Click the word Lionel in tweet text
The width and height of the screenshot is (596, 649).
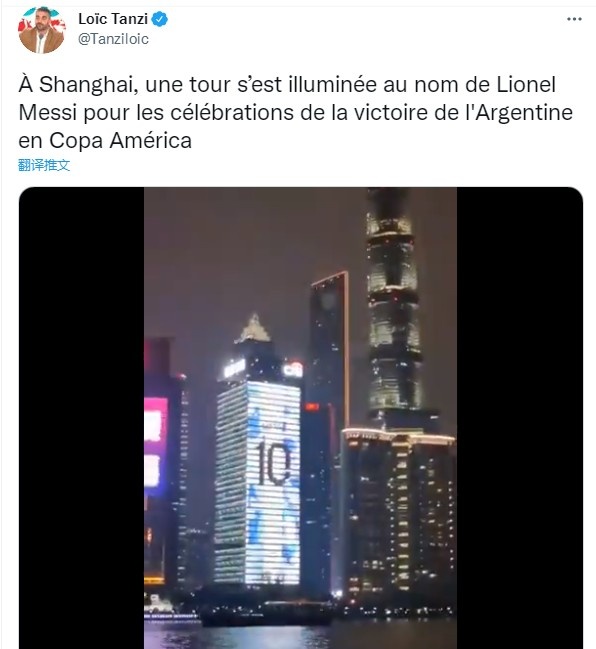point(526,84)
